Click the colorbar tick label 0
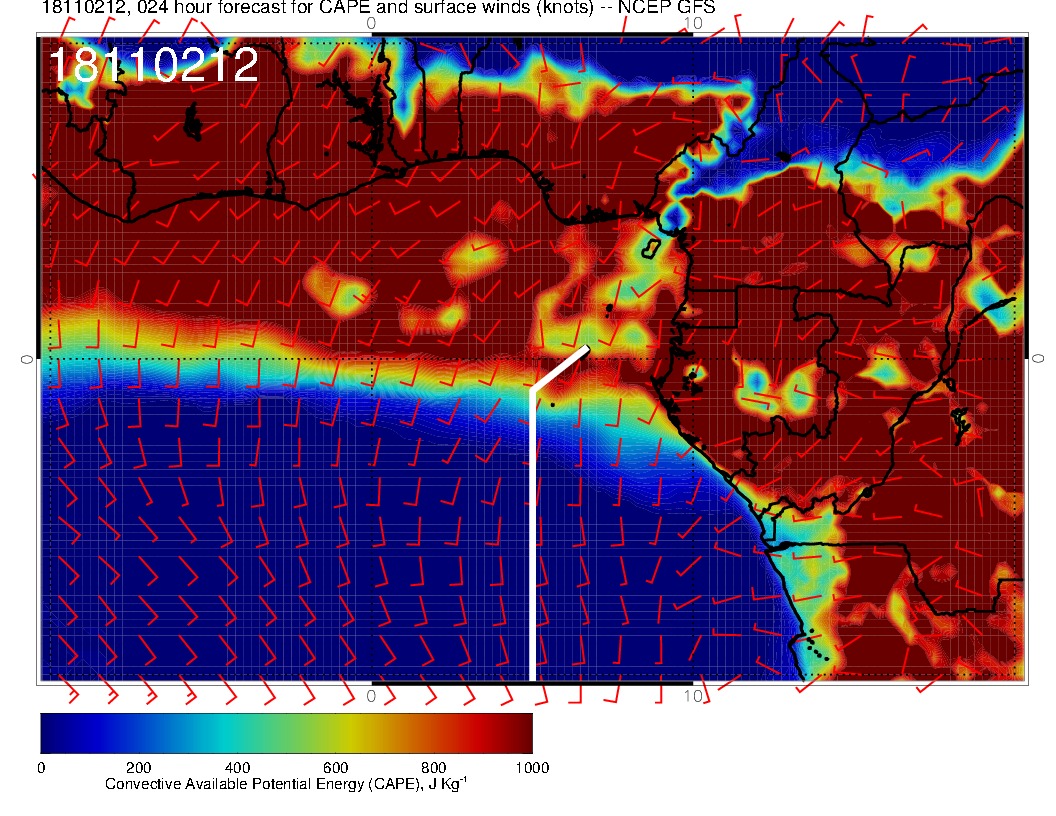 (41, 768)
